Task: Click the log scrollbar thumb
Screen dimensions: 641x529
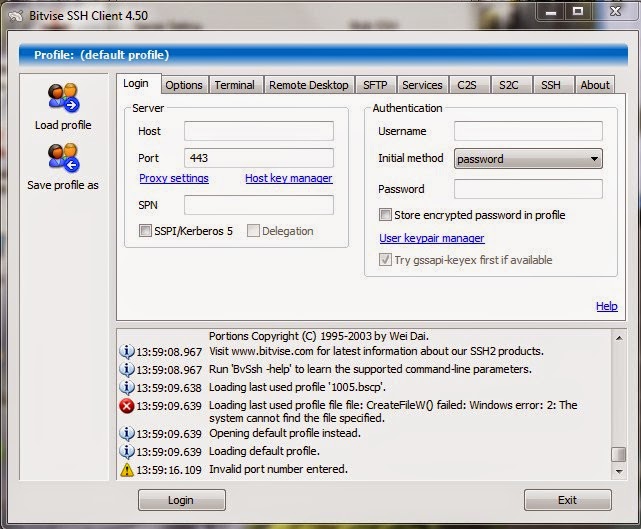Action: 619,454
